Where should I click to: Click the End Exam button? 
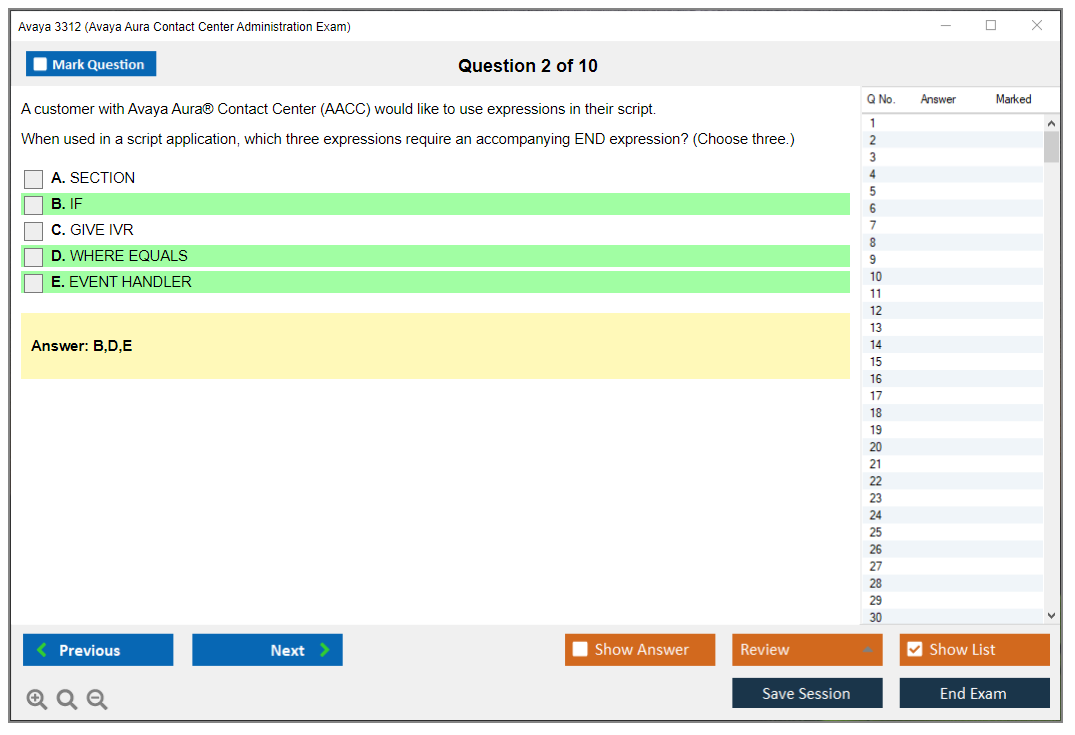(973, 693)
